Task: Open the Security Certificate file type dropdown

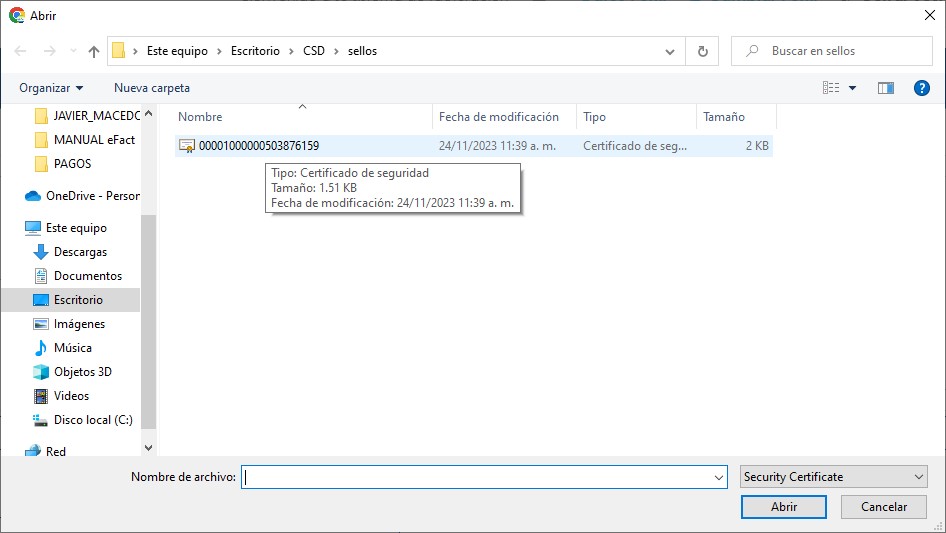Action: [834, 477]
